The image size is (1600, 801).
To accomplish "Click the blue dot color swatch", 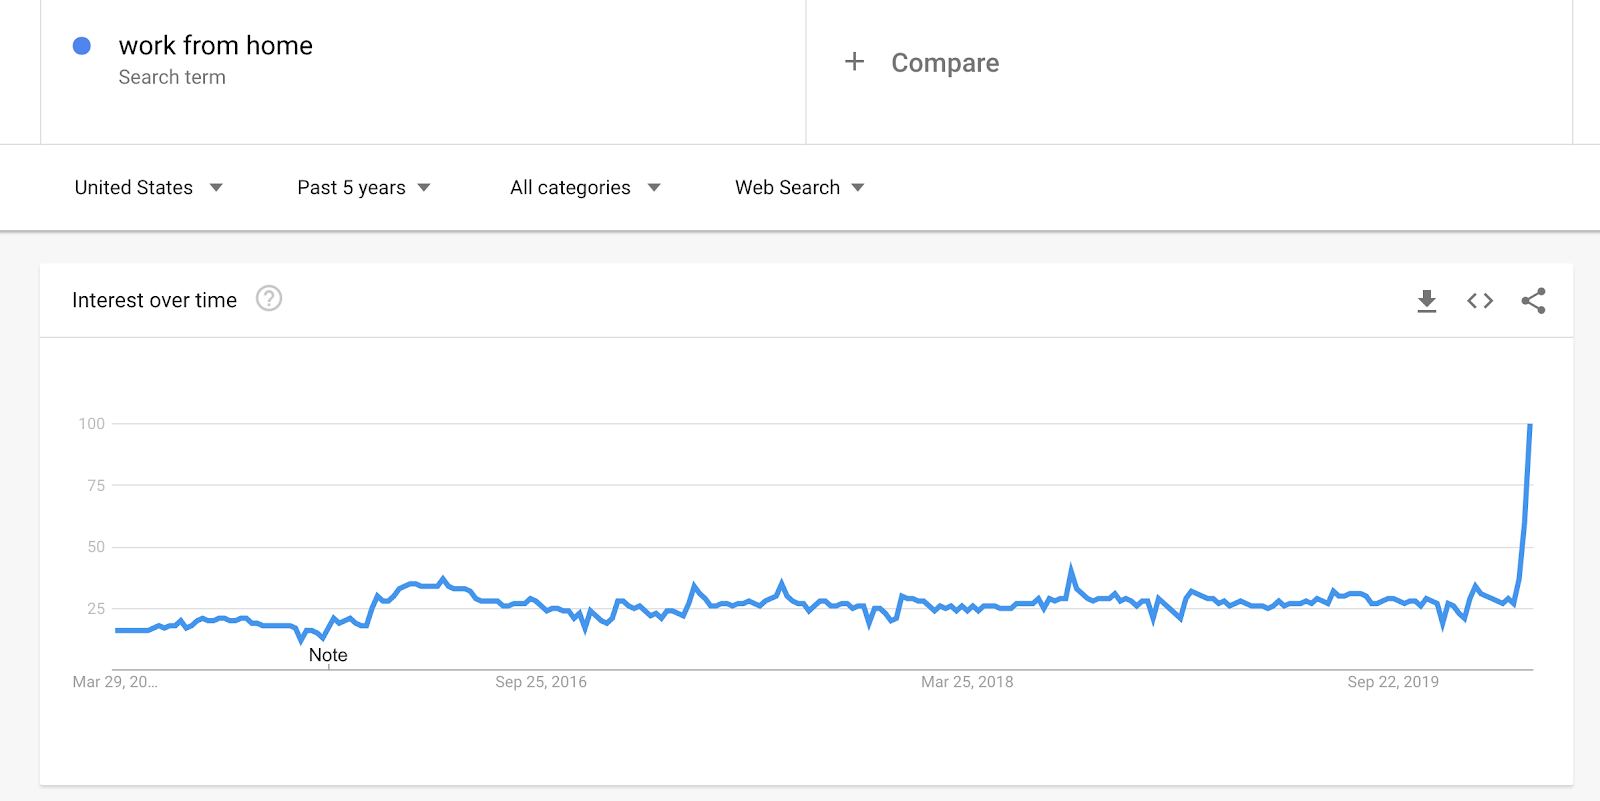I will coord(82,46).
